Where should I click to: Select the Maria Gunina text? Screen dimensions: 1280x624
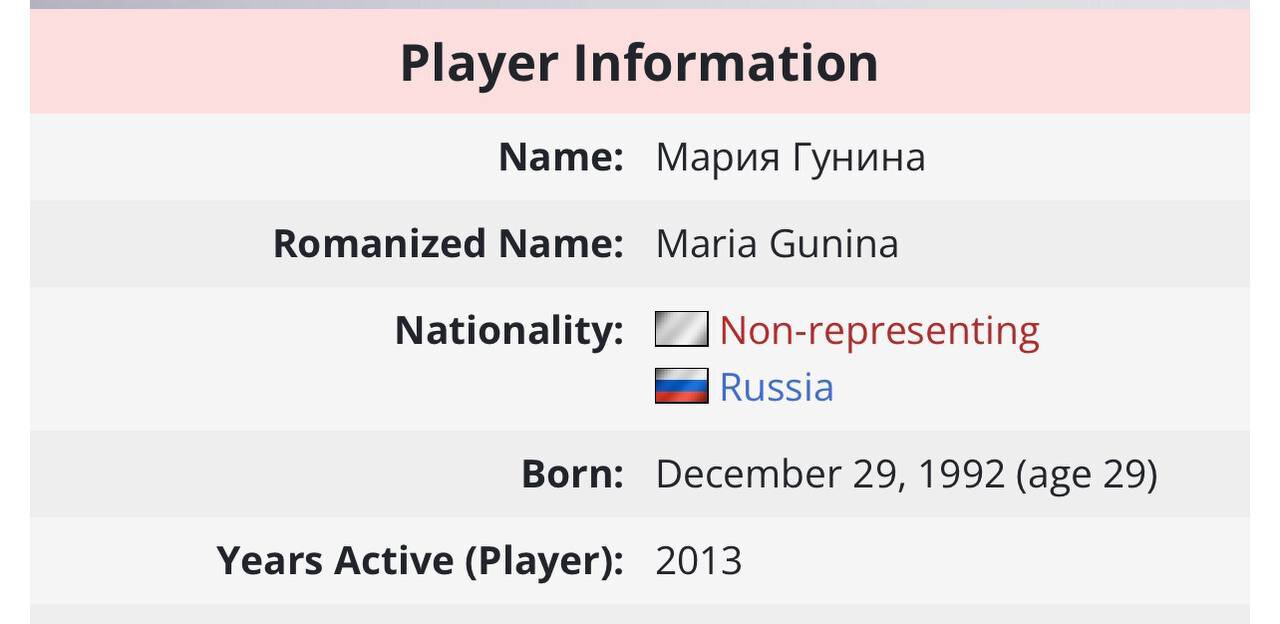coord(777,244)
